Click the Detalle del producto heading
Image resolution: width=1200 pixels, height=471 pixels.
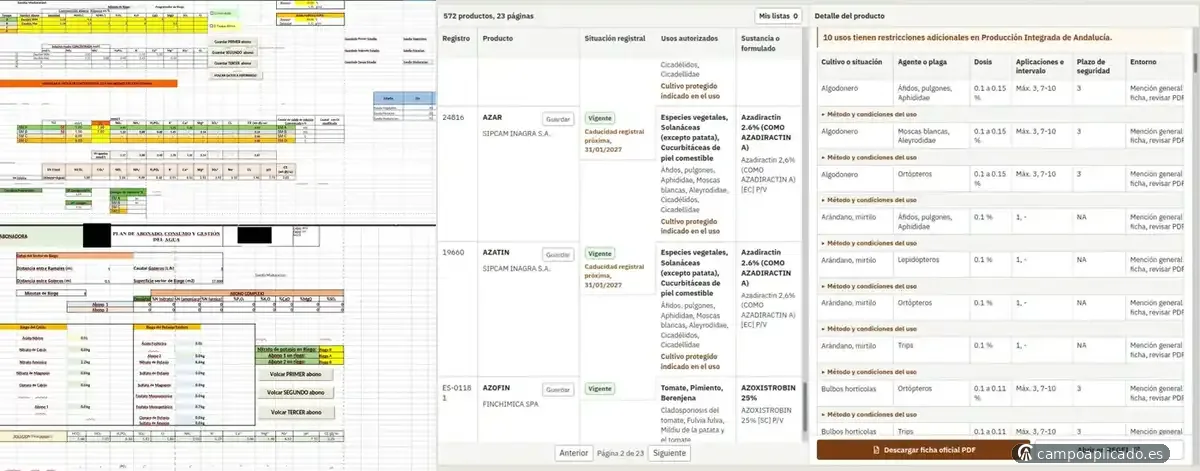click(849, 16)
